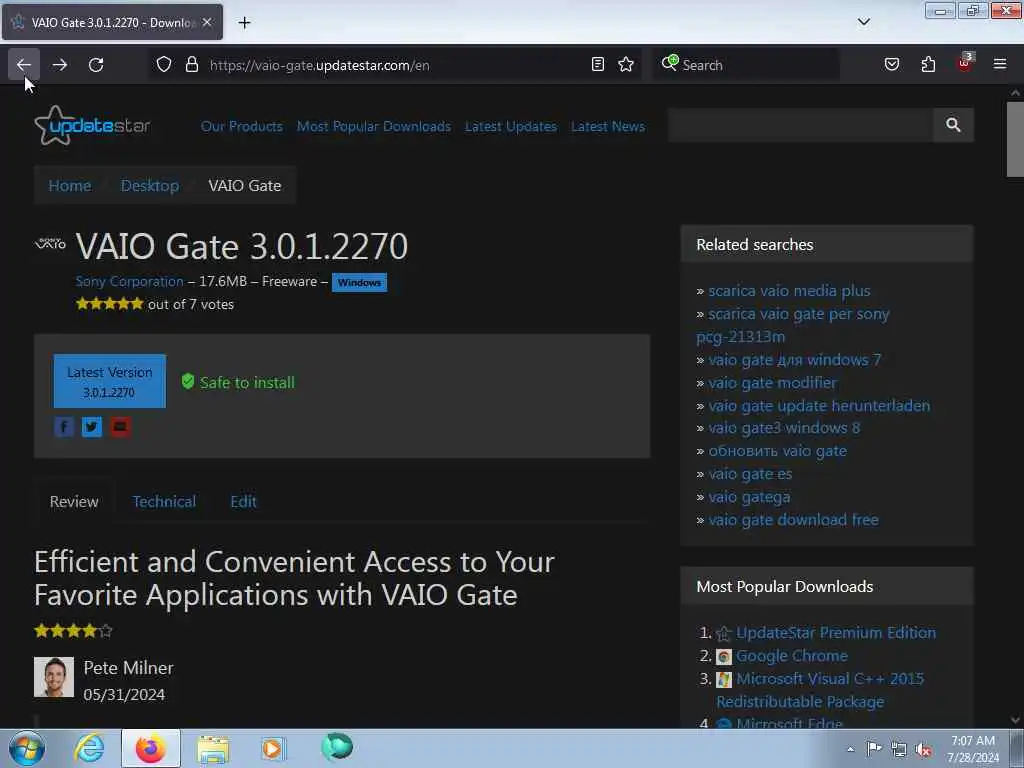The width and height of the screenshot is (1024, 768).
Task: Open Firefox hamburger application menu
Action: click(x=1000, y=64)
